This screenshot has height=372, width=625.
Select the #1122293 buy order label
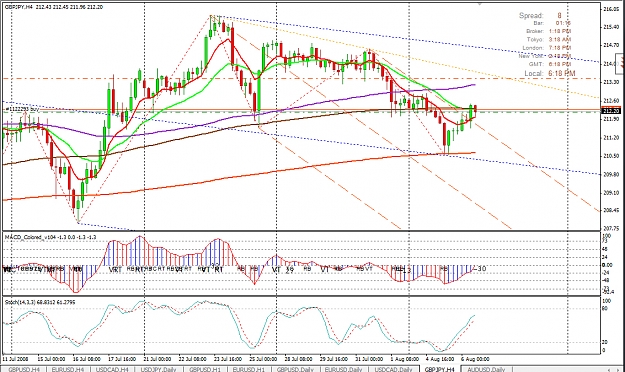tap(22, 109)
